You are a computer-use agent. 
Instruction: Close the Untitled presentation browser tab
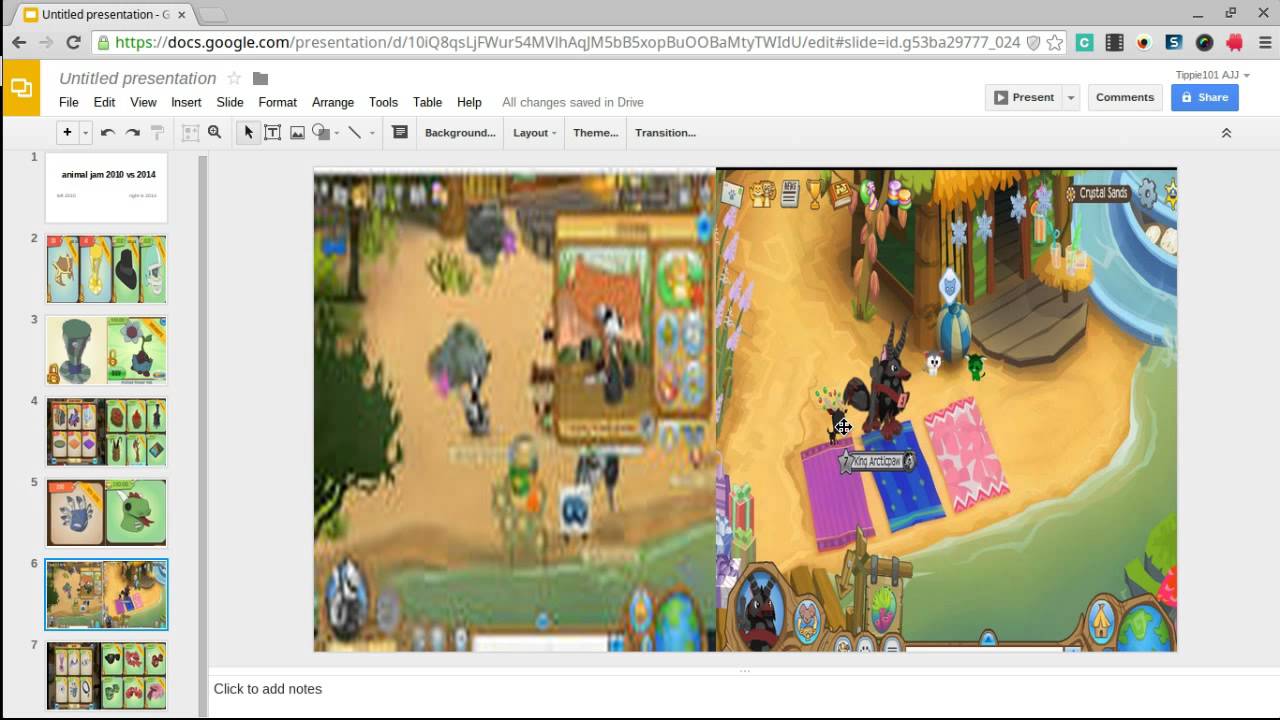(181, 14)
